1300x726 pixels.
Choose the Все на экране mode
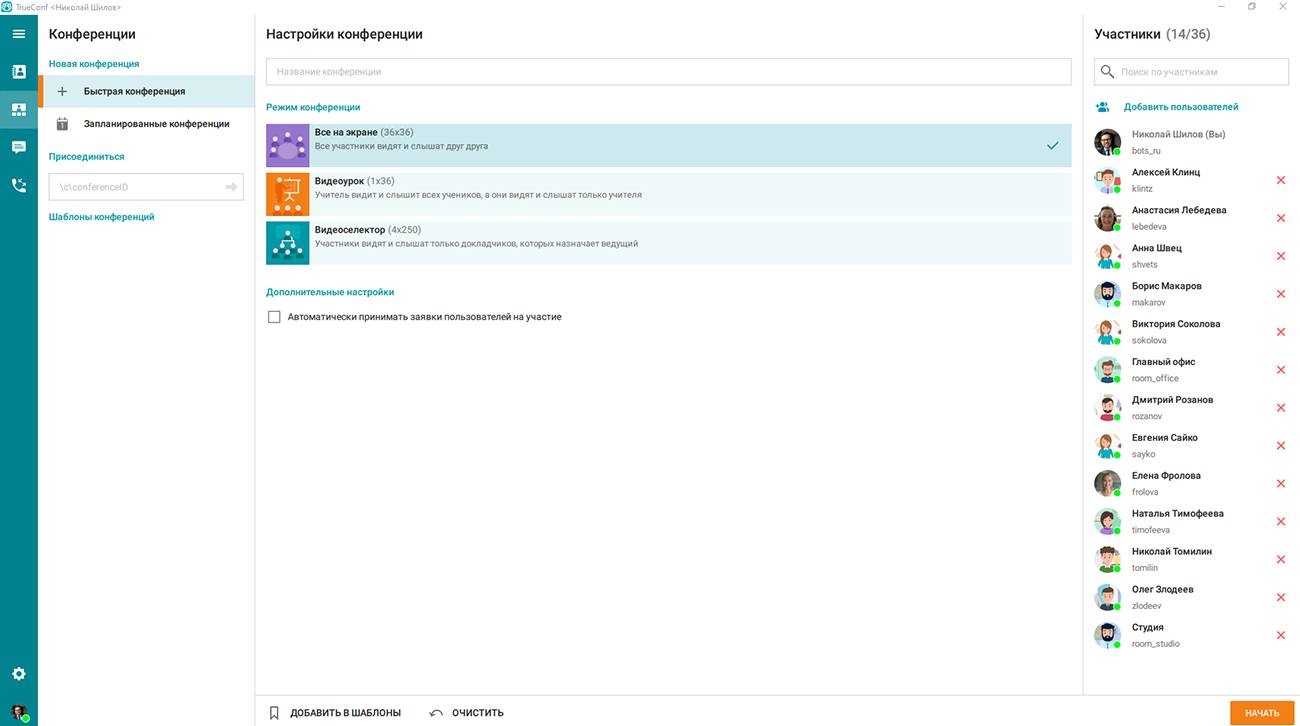668,145
